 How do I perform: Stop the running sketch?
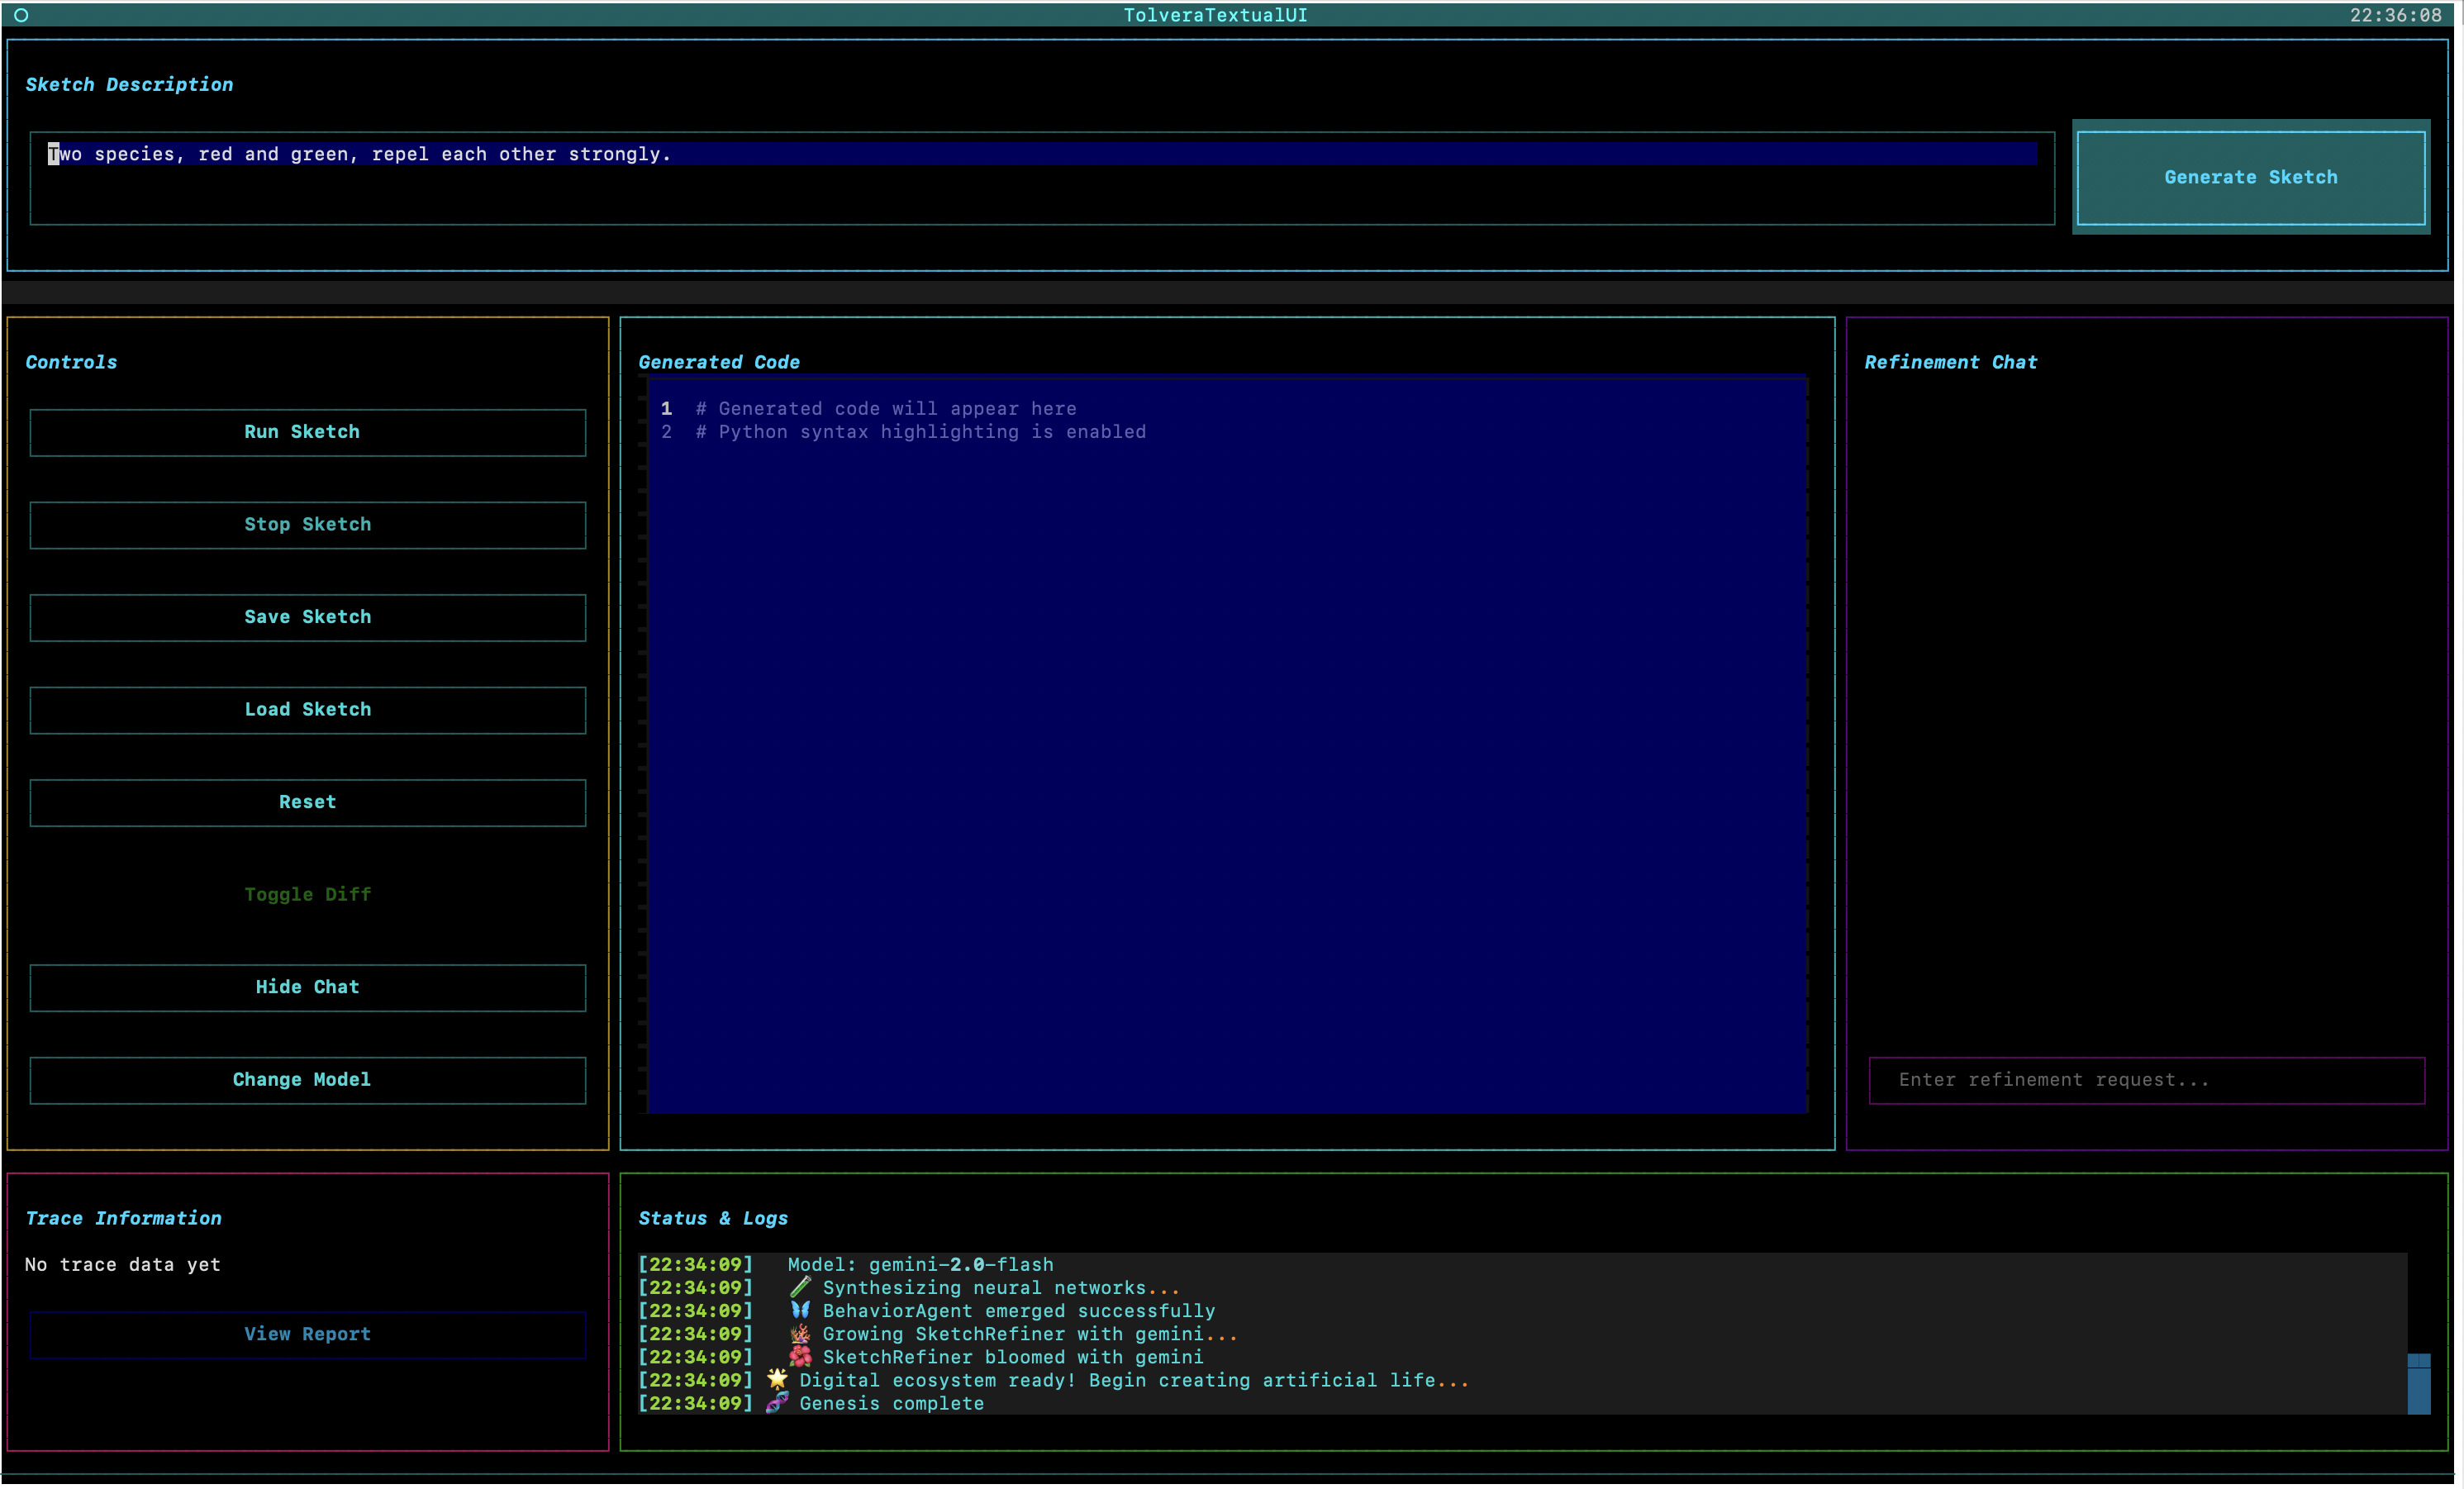[307, 524]
